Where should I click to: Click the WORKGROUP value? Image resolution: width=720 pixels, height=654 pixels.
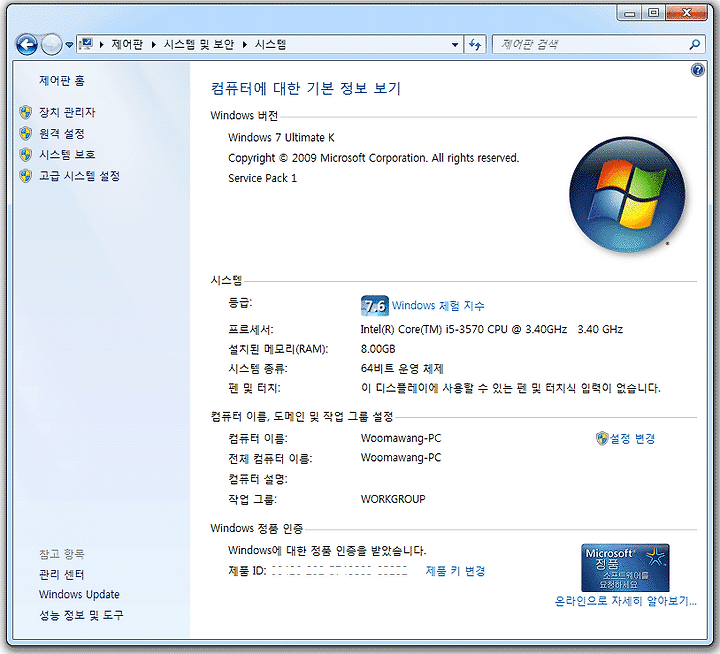click(x=393, y=499)
